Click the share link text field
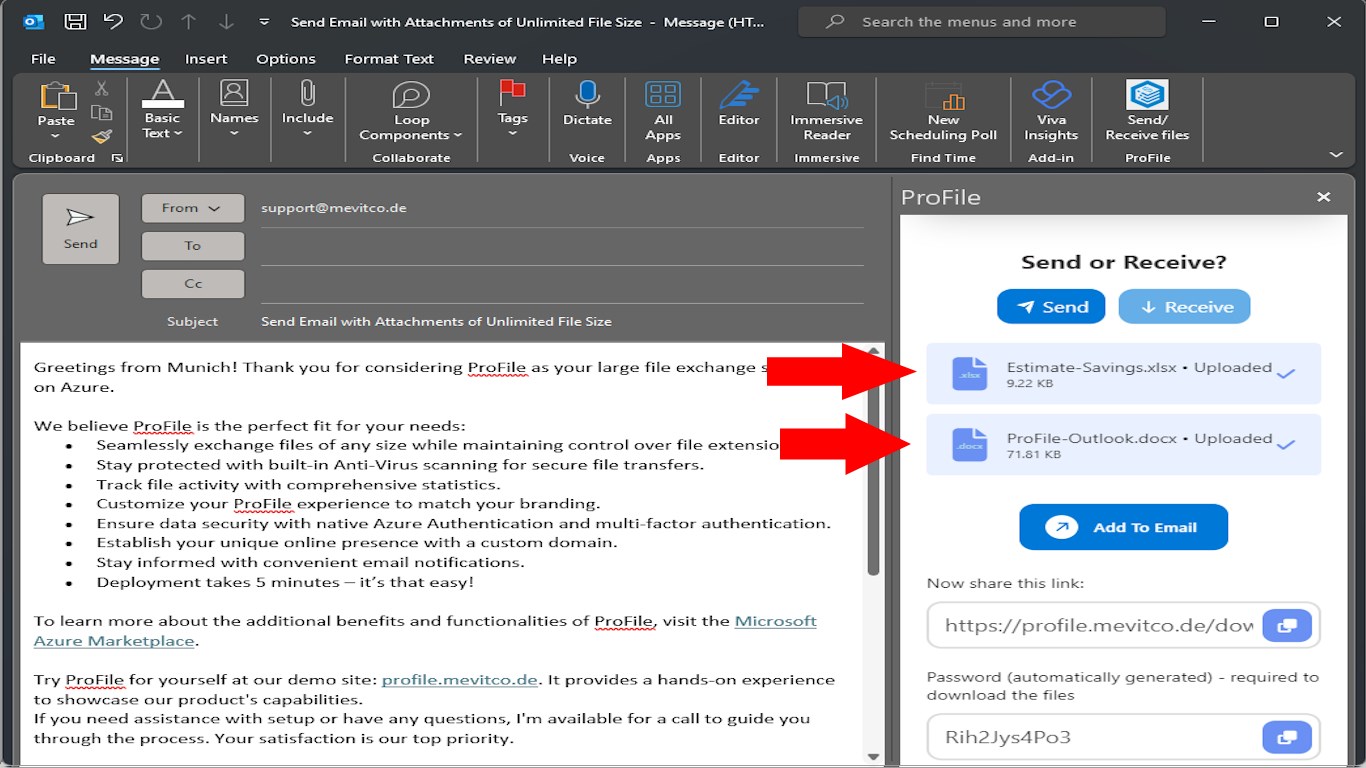1366x768 pixels. point(1098,625)
